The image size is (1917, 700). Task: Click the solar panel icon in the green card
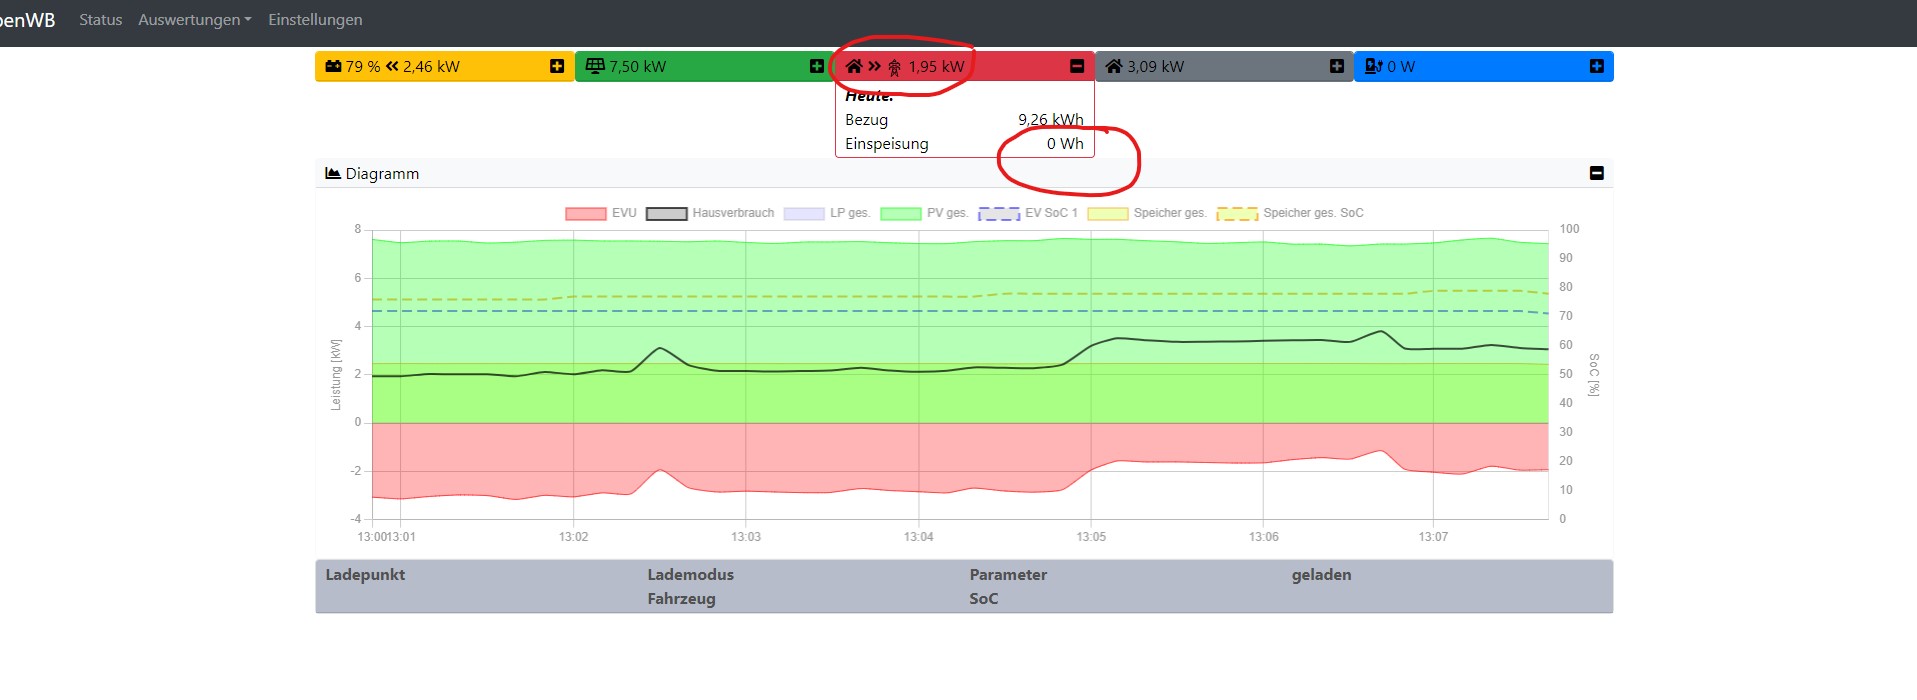595,66
